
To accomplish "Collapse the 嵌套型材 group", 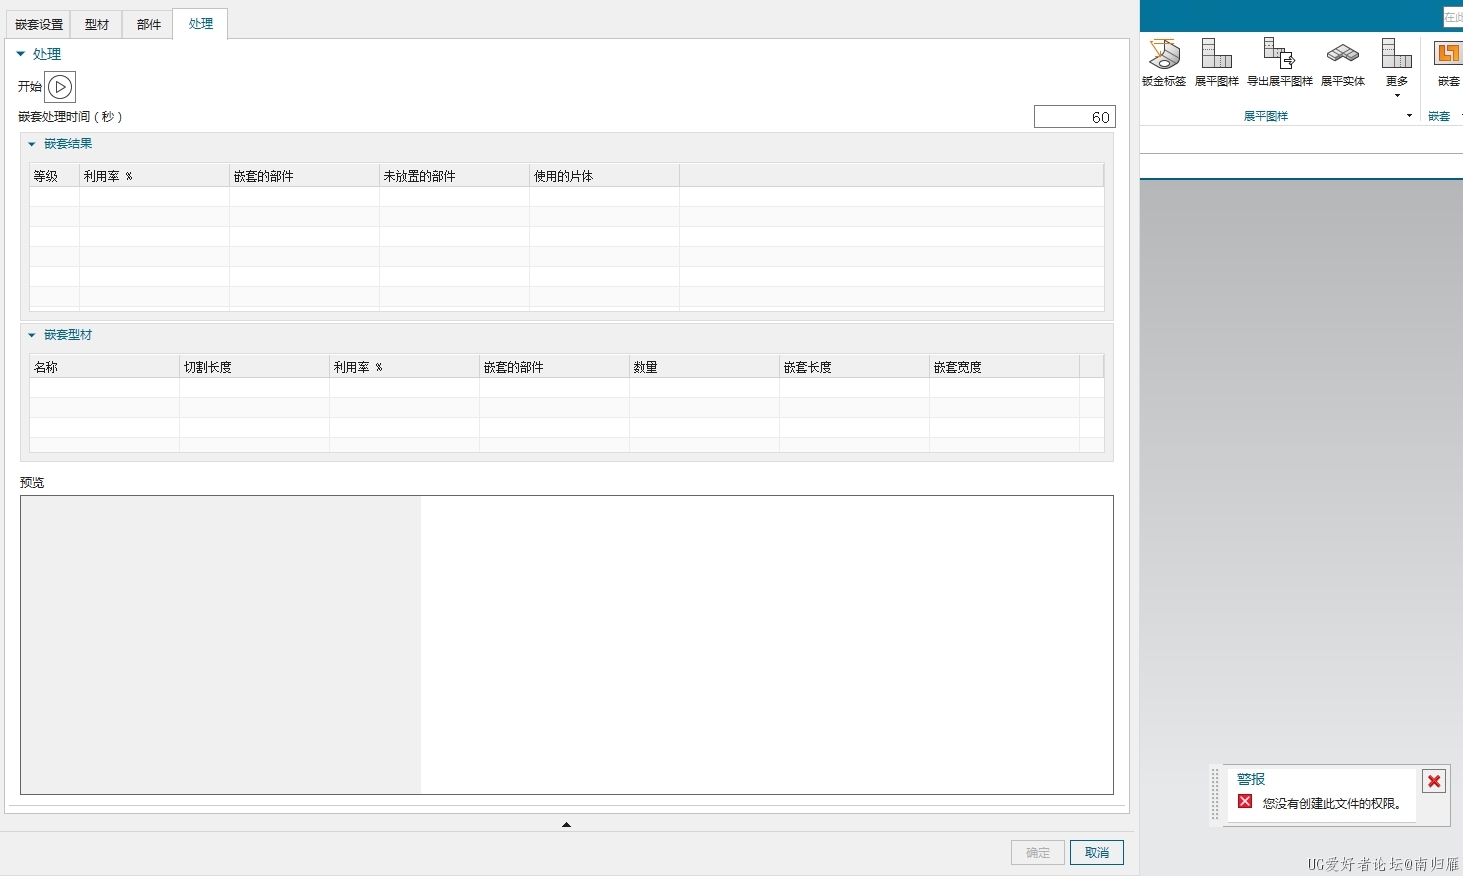I will (32, 335).
